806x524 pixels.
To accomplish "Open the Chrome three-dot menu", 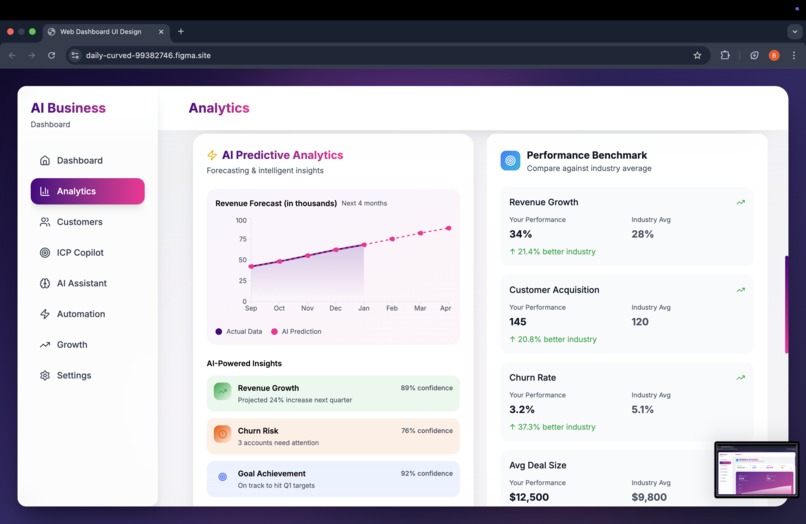I will point(794,56).
